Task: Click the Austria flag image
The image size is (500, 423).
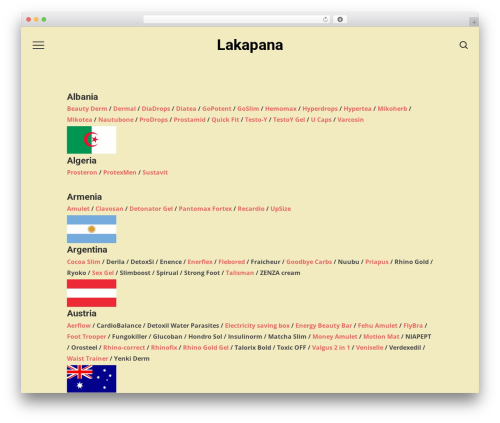Action: click(x=92, y=293)
